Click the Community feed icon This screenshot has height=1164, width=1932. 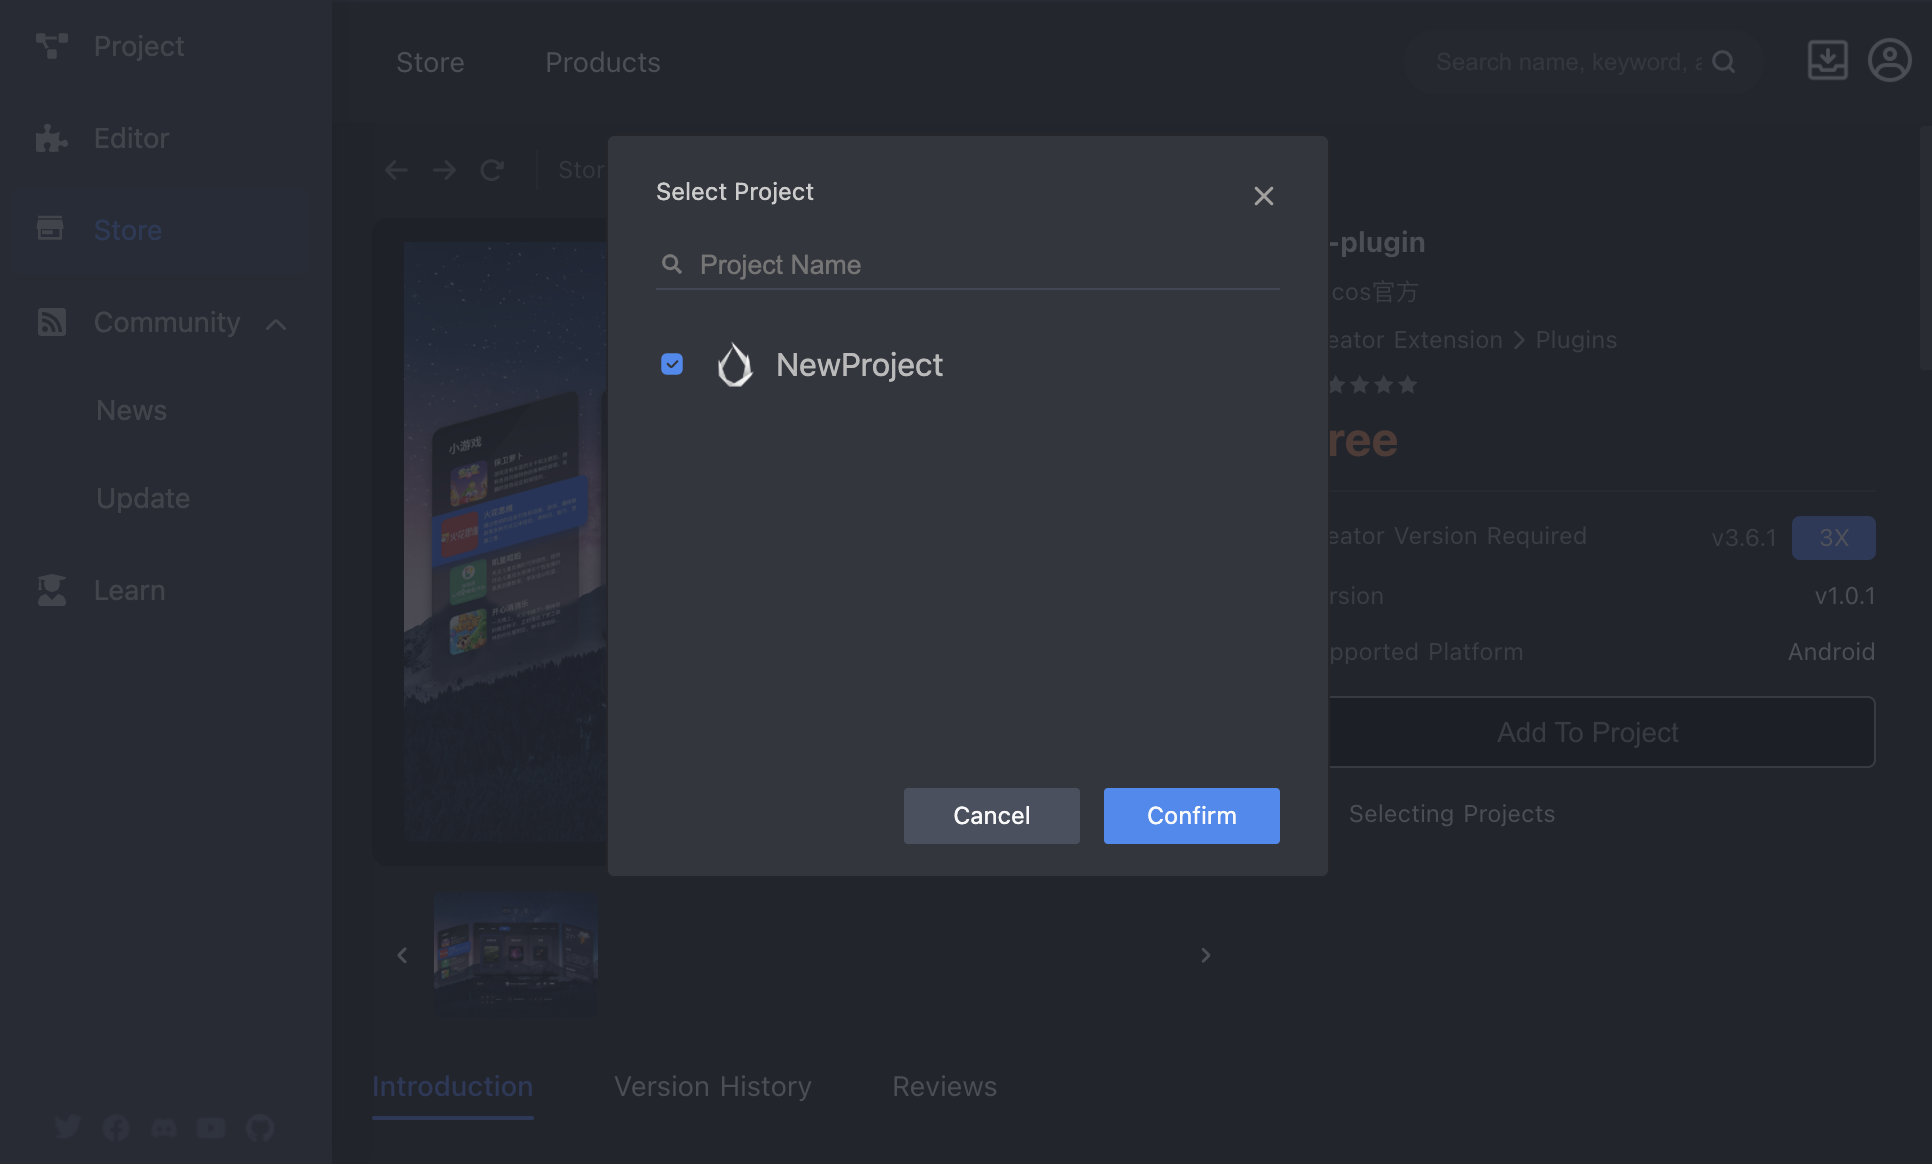(52, 322)
